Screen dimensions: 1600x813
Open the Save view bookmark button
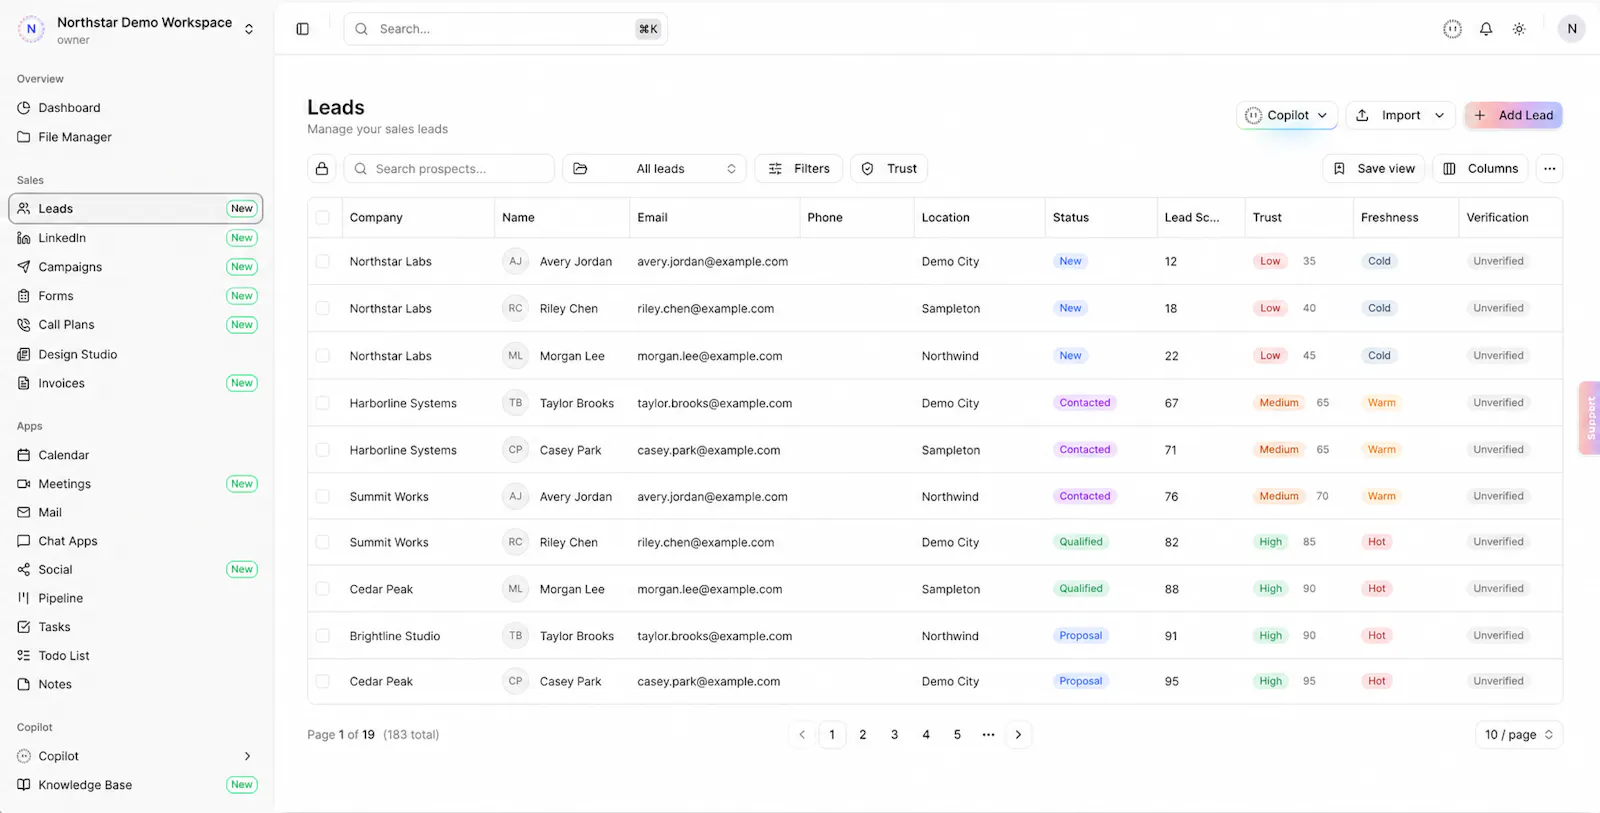click(x=1375, y=169)
